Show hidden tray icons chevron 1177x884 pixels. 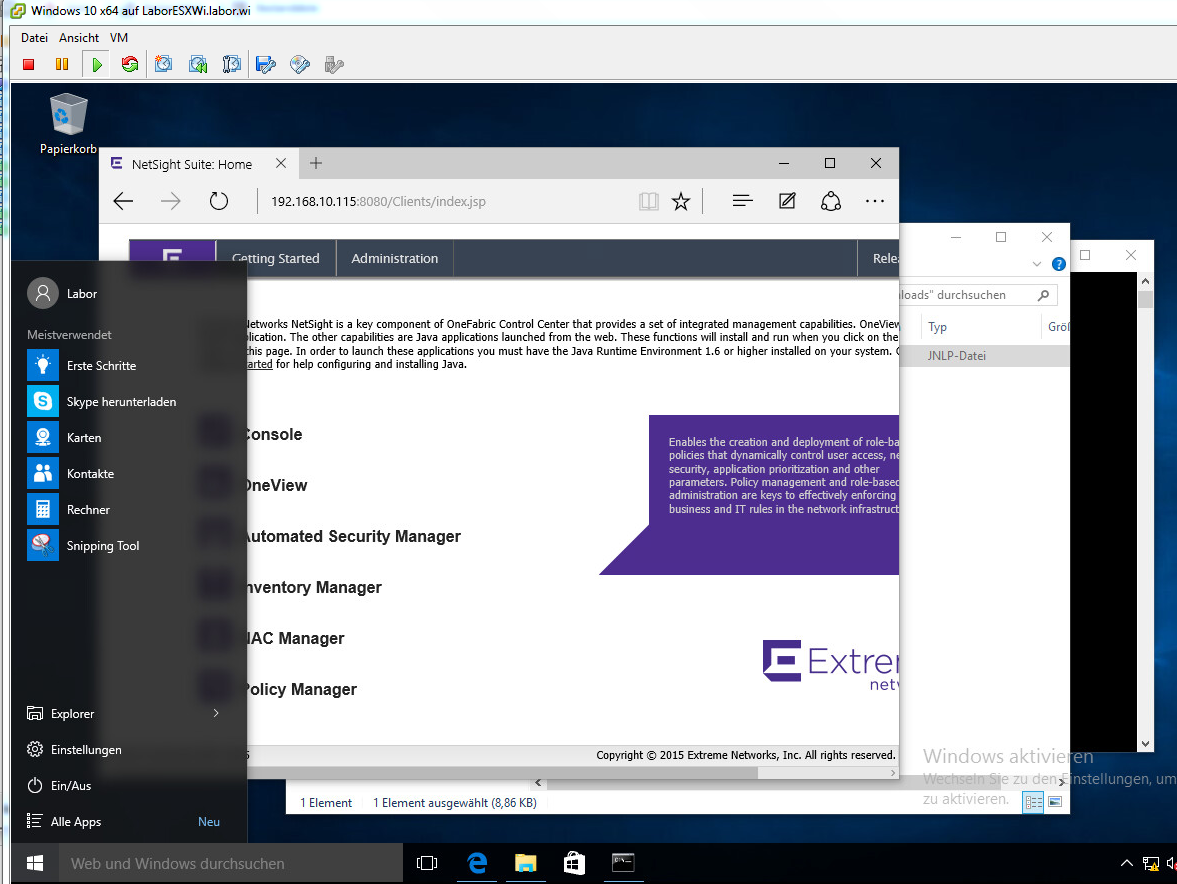pos(1126,864)
